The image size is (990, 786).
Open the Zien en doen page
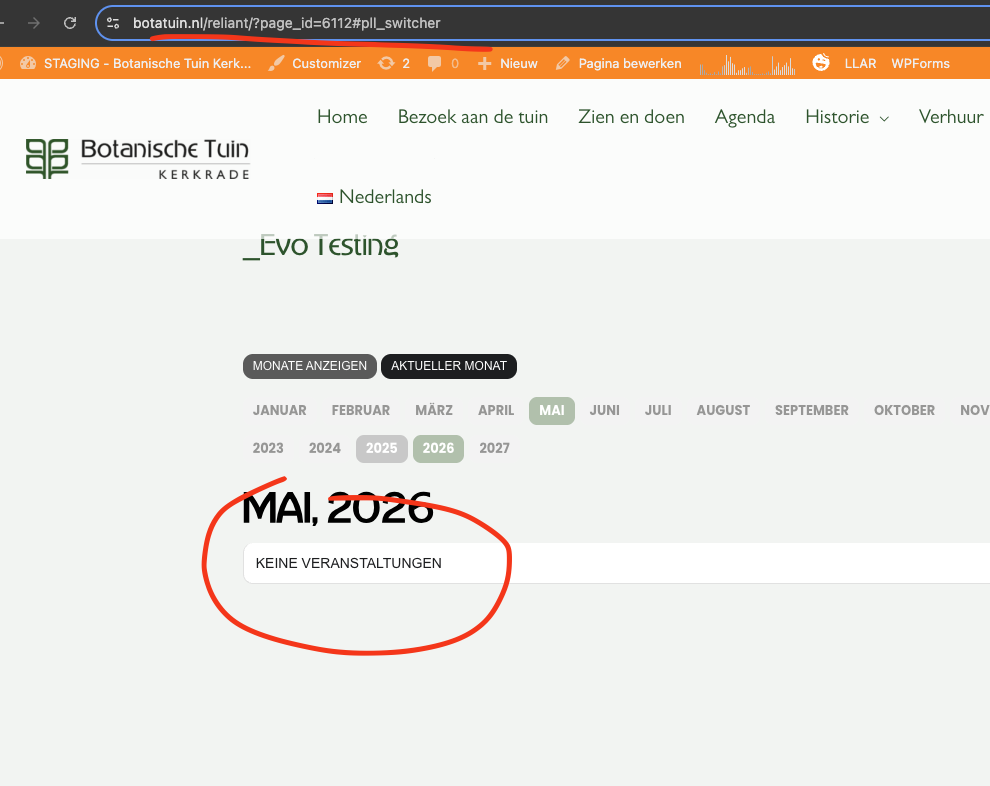631,117
